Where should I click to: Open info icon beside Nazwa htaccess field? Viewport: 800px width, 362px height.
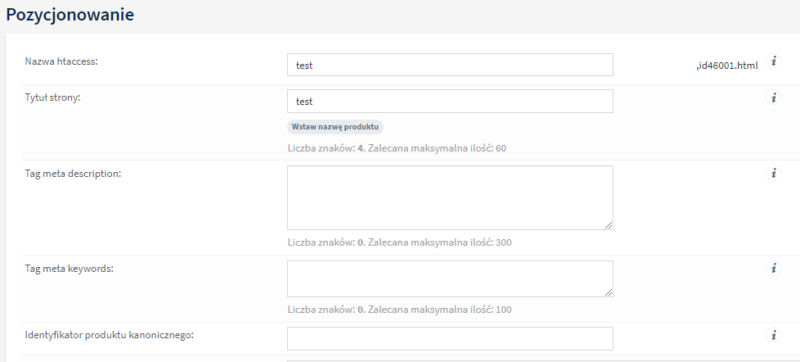[x=773, y=61]
